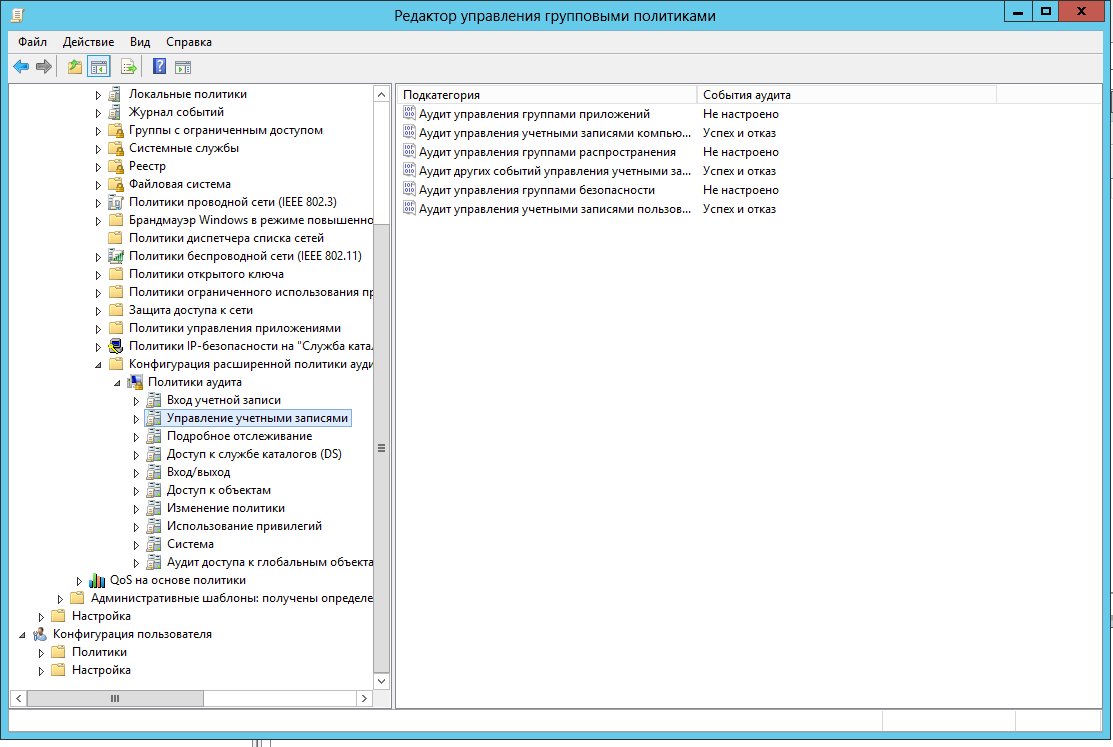Click icon of Политики проводной сети
The height and width of the screenshot is (747, 1113).
(116, 202)
